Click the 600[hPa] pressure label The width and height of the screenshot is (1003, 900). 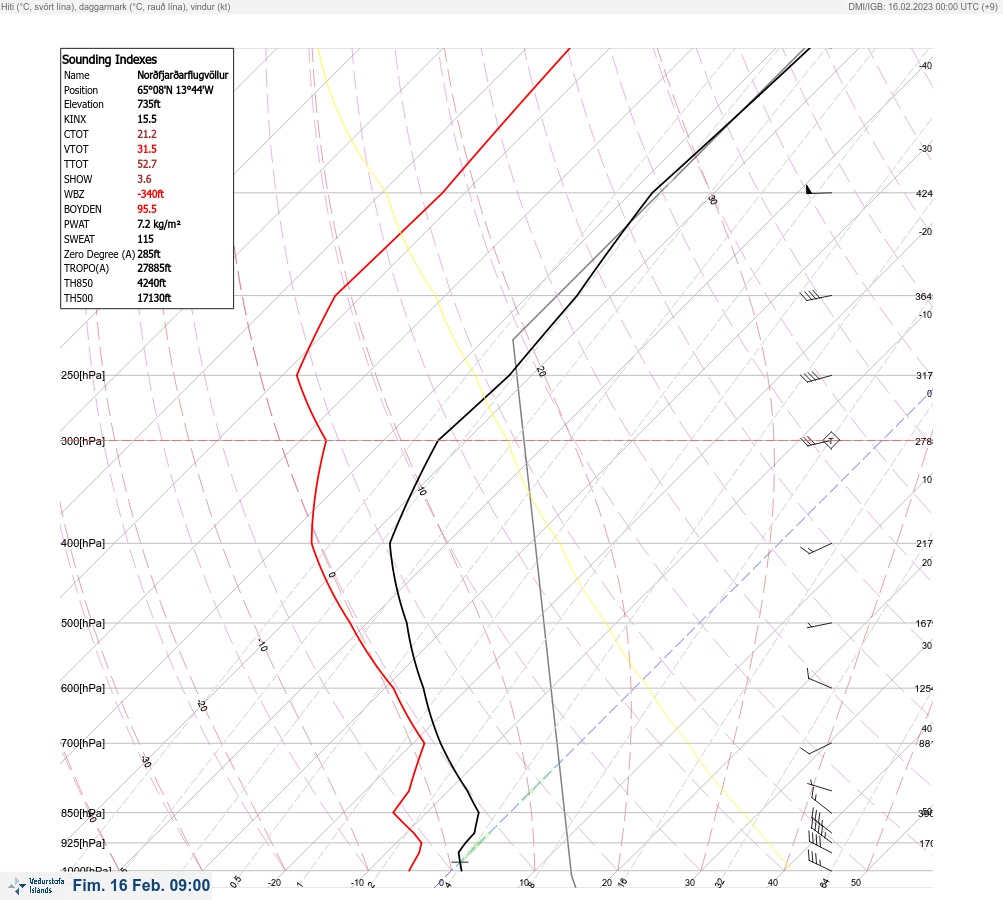pyautogui.click(x=83, y=688)
